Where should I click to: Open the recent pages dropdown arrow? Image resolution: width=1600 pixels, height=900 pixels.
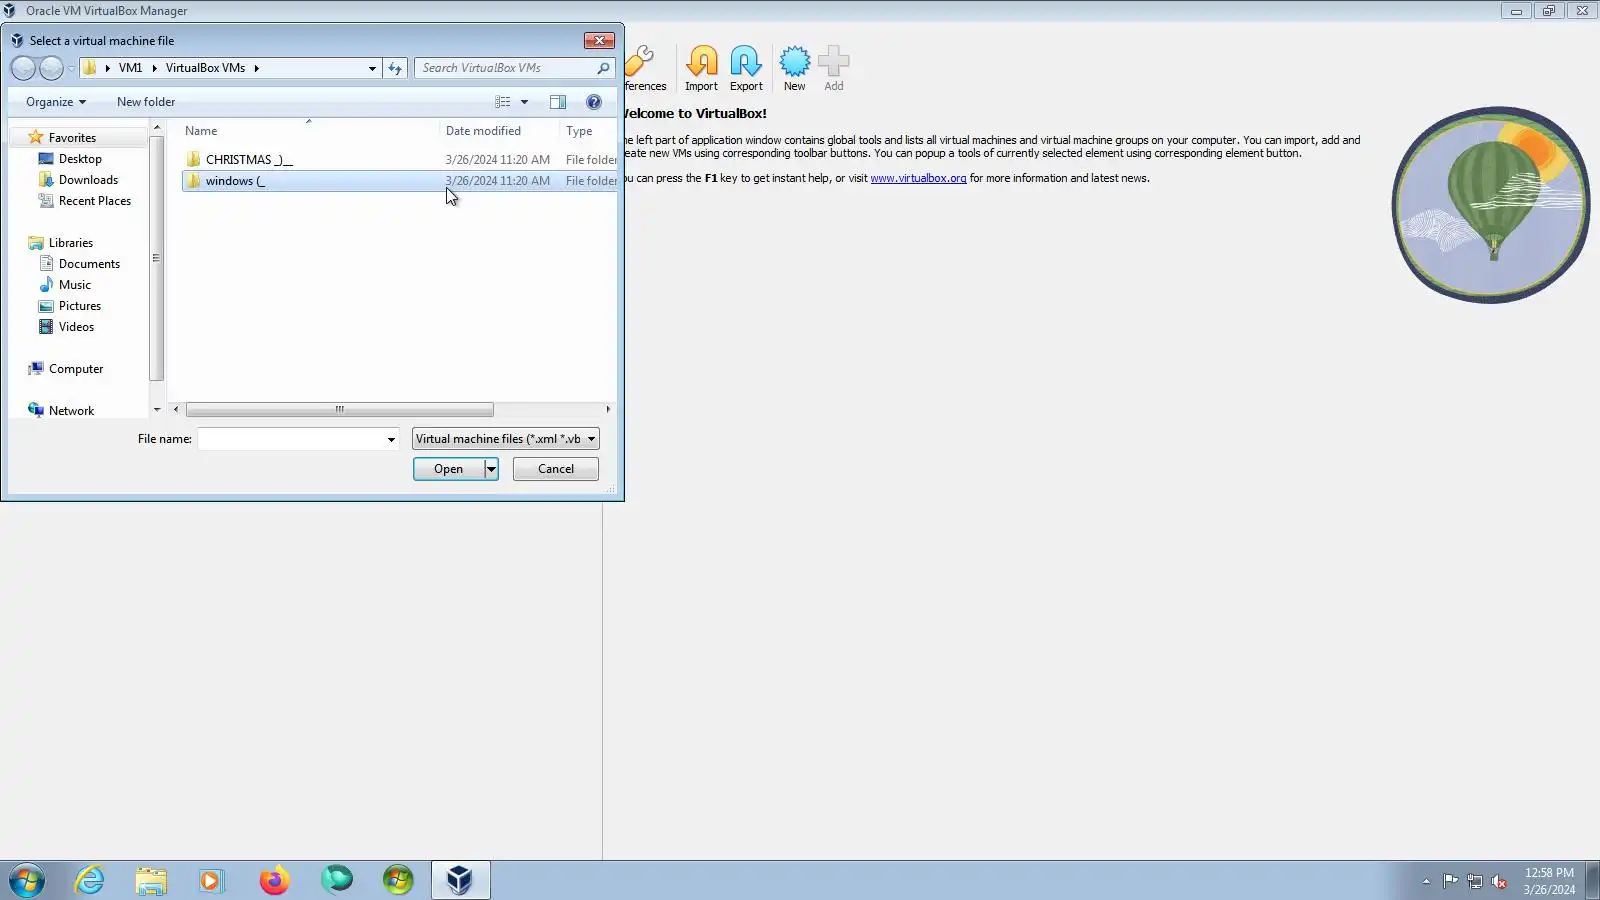click(71, 68)
